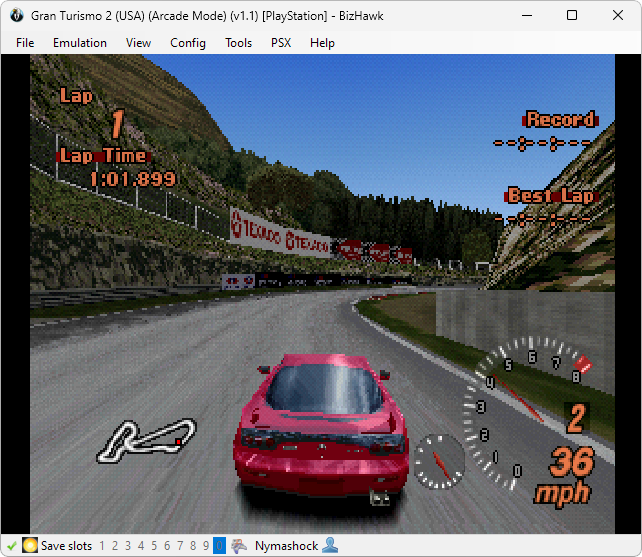Click the Best Lap label in game

coord(551,195)
